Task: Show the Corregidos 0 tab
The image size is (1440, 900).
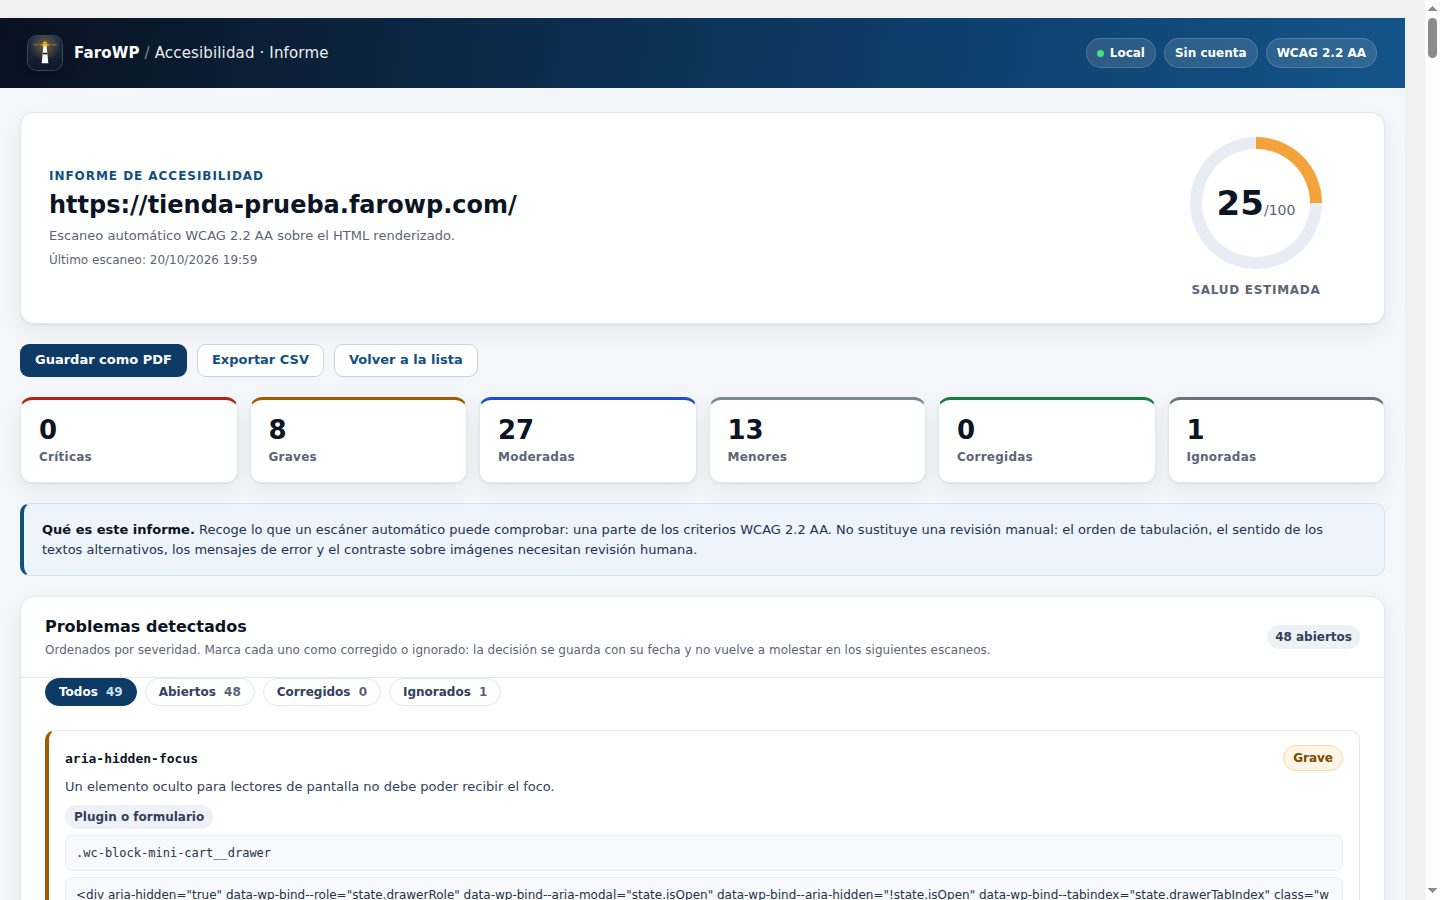Action: point(322,692)
